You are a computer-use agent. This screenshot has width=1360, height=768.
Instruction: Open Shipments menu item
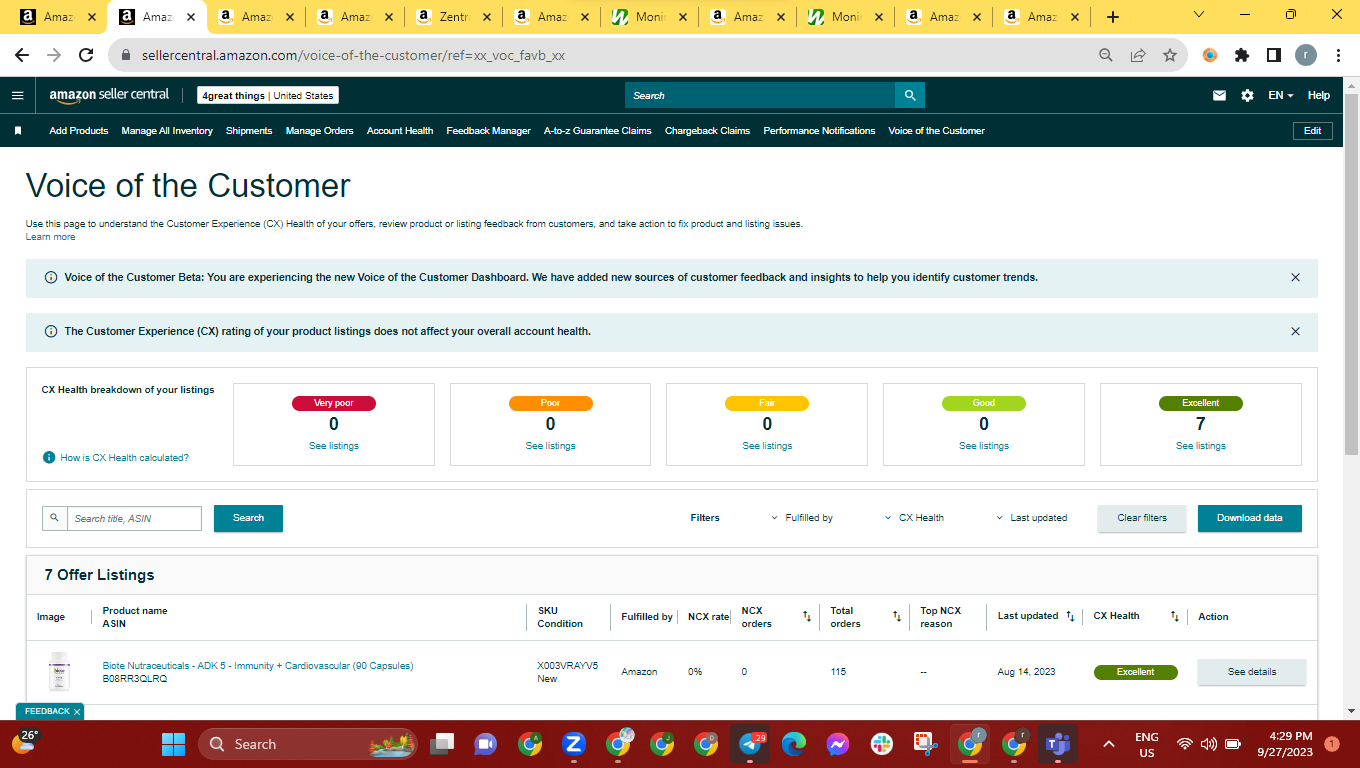click(x=249, y=131)
